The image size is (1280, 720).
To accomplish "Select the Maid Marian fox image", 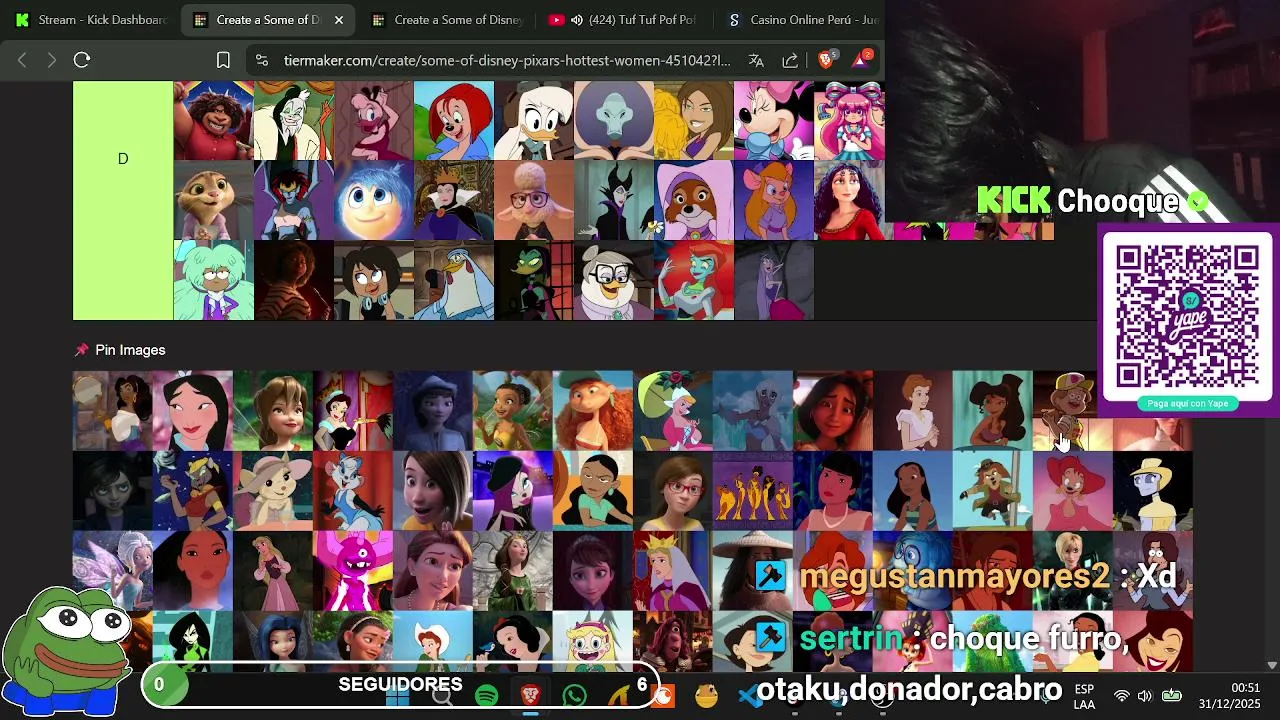I will (x=694, y=200).
